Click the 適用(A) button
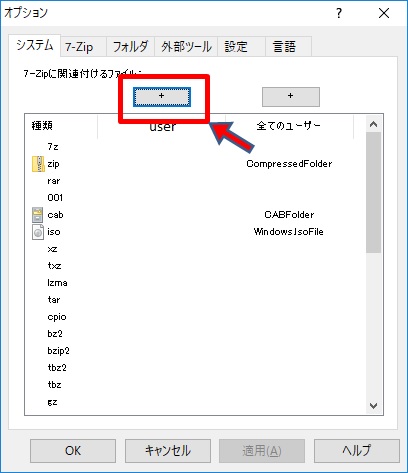Viewport: 408px width, 473px height. tap(262, 451)
